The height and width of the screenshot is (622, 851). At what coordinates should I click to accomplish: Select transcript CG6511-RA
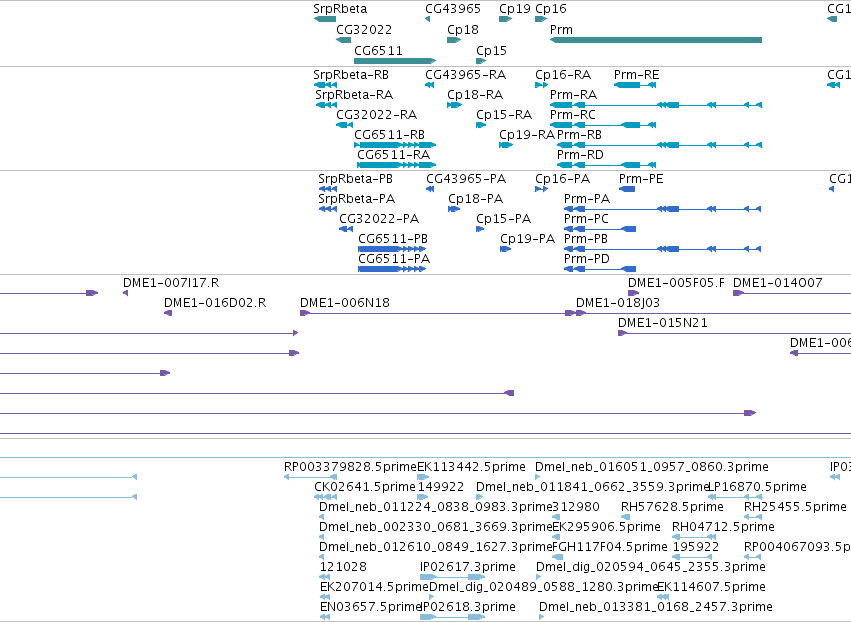point(393,155)
